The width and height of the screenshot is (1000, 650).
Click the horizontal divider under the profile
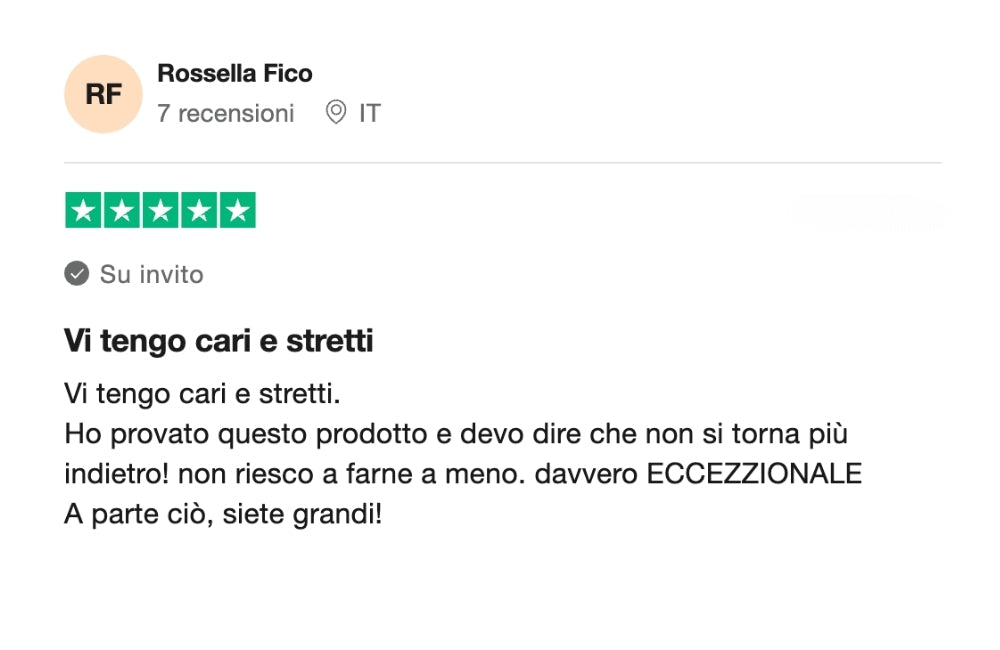[503, 163]
